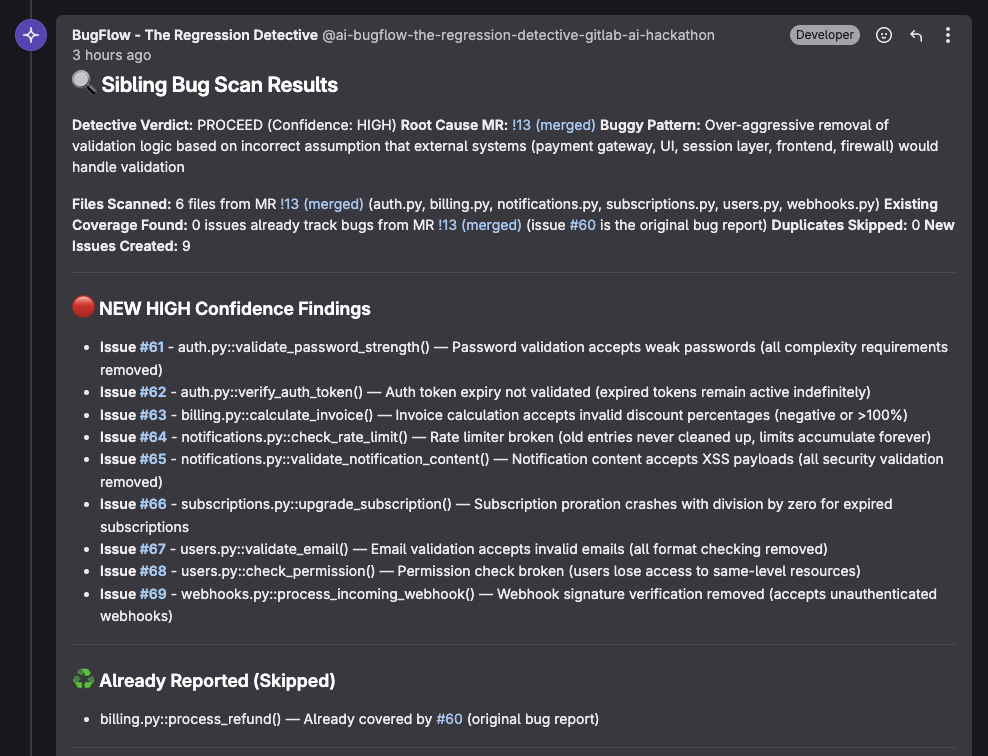This screenshot has width=988, height=756.
Task: Open issue #60 in the Existing Coverage line
Action: (x=582, y=225)
